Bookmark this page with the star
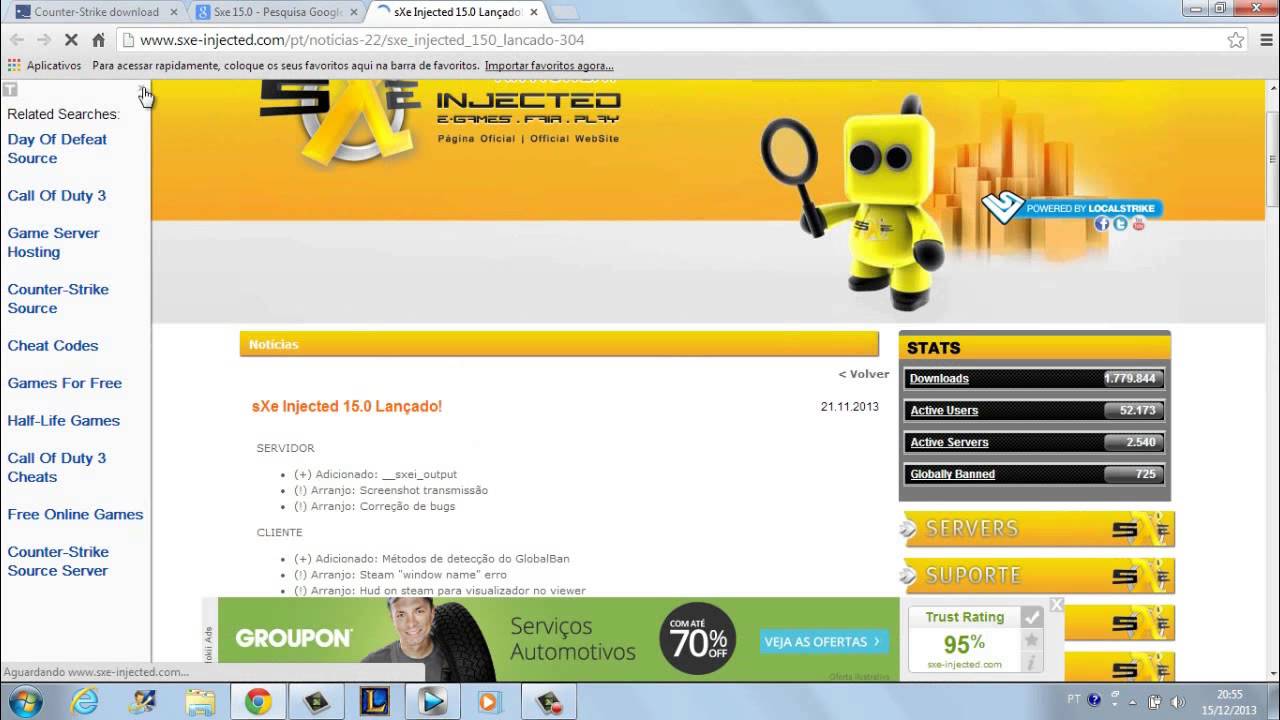Image resolution: width=1280 pixels, height=720 pixels. coord(1236,40)
